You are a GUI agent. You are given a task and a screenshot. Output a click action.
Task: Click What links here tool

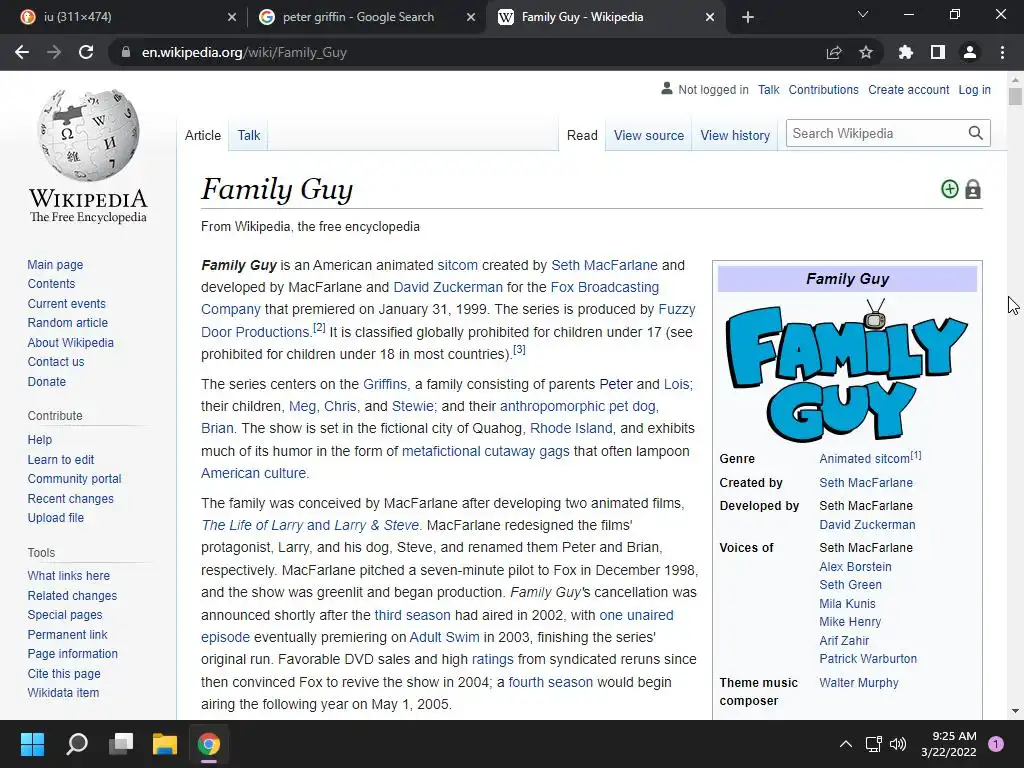[x=69, y=575]
